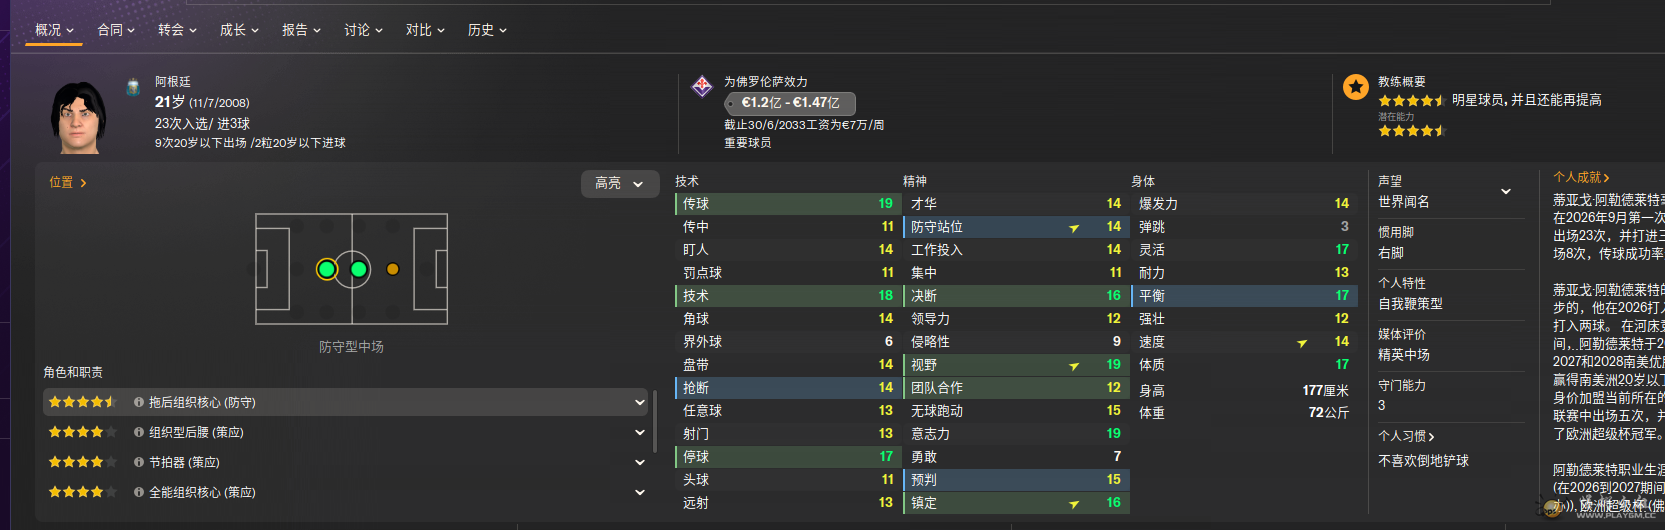1665x530 pixels.
Task: Click info icon beside 全能组织核心 (策应)
Action: [139, 492]
